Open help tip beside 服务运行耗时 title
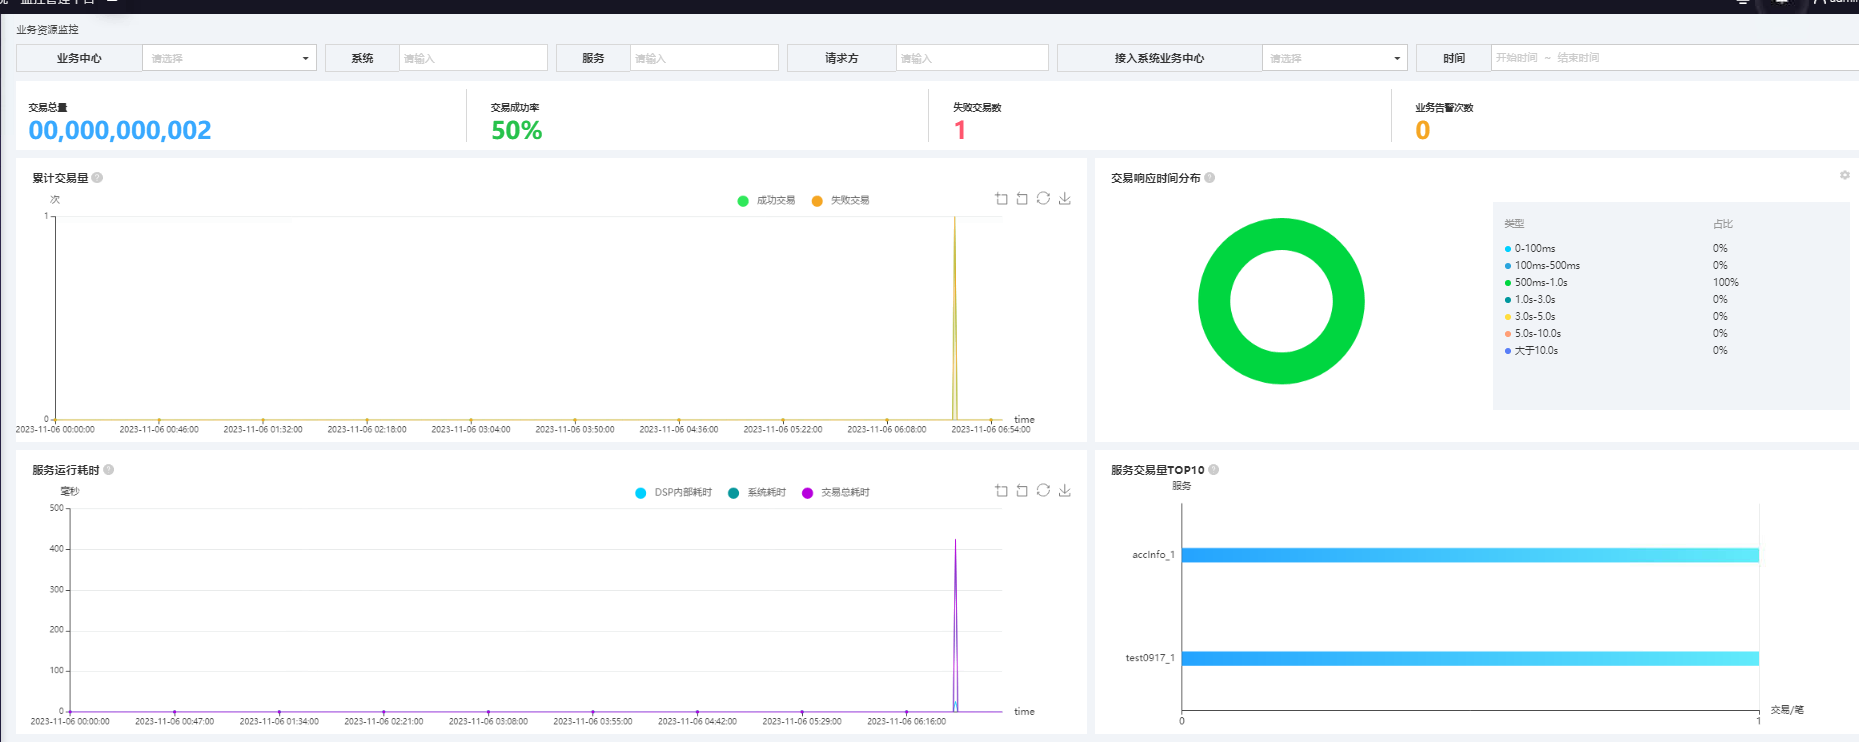1859x742 pixels. (108, 470)
